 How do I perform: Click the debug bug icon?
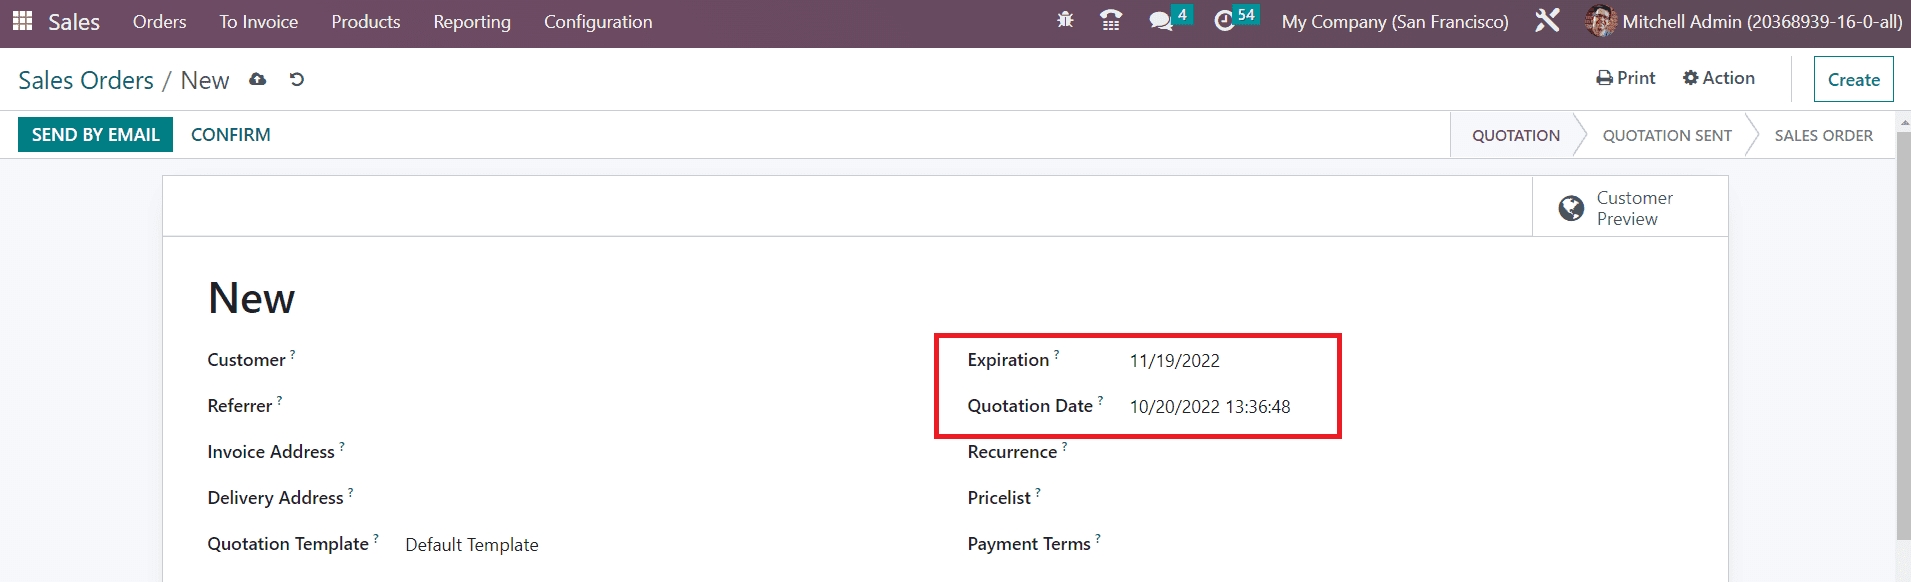(x=1065, y=20)
